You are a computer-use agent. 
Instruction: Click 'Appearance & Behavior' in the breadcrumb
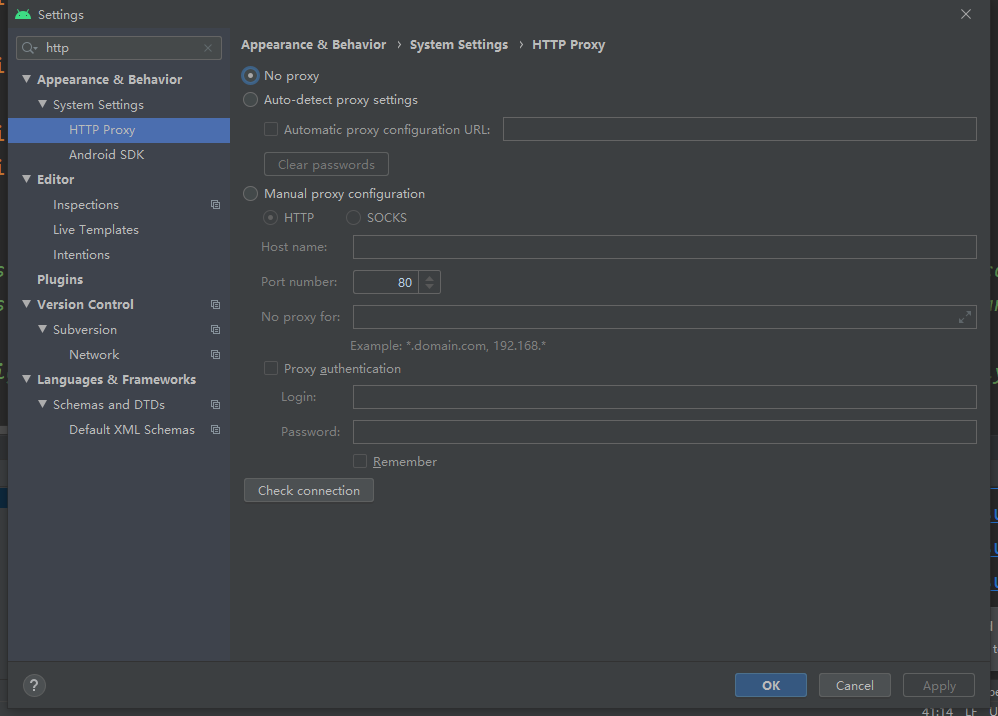(314, 45)
